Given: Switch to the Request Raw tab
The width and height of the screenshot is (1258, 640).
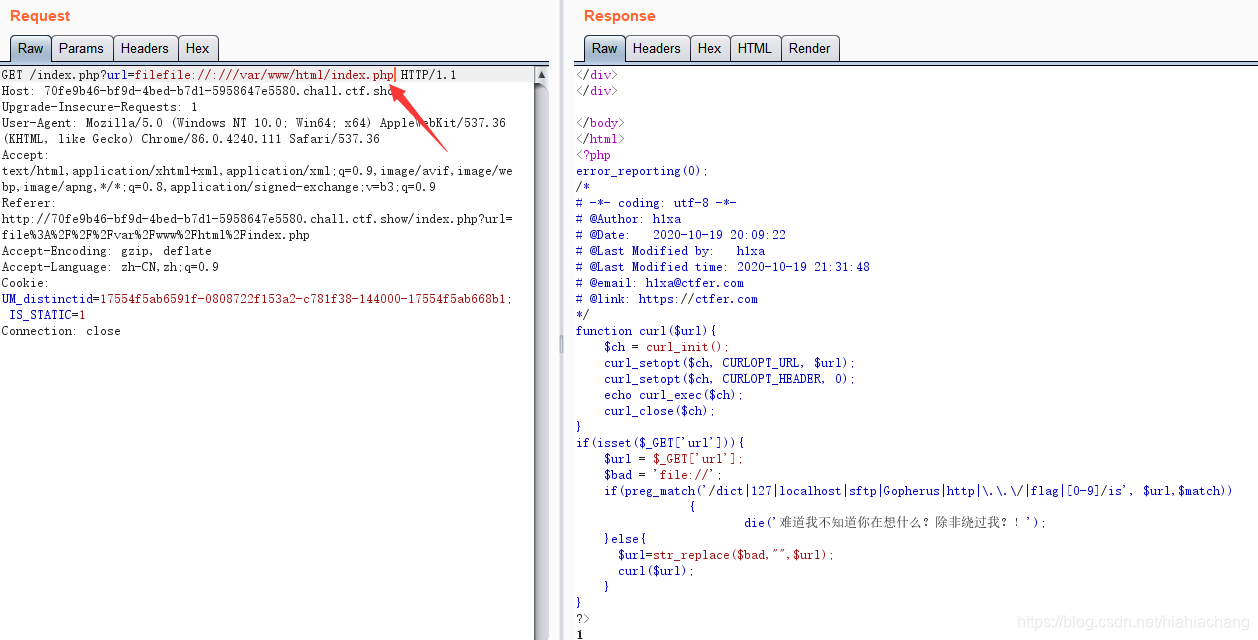Looking at the screenshot, I should pyautogui.click(x=31, y=48).
